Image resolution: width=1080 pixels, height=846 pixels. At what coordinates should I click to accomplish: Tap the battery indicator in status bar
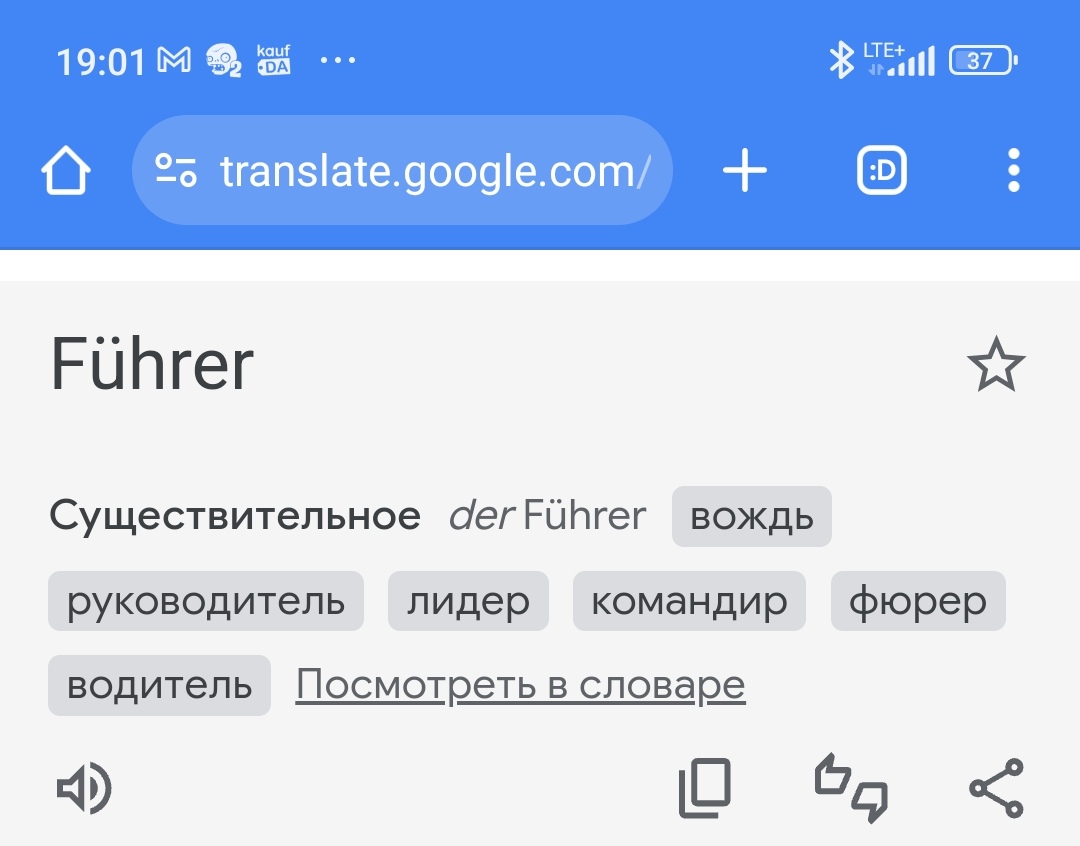coord(982,62)
